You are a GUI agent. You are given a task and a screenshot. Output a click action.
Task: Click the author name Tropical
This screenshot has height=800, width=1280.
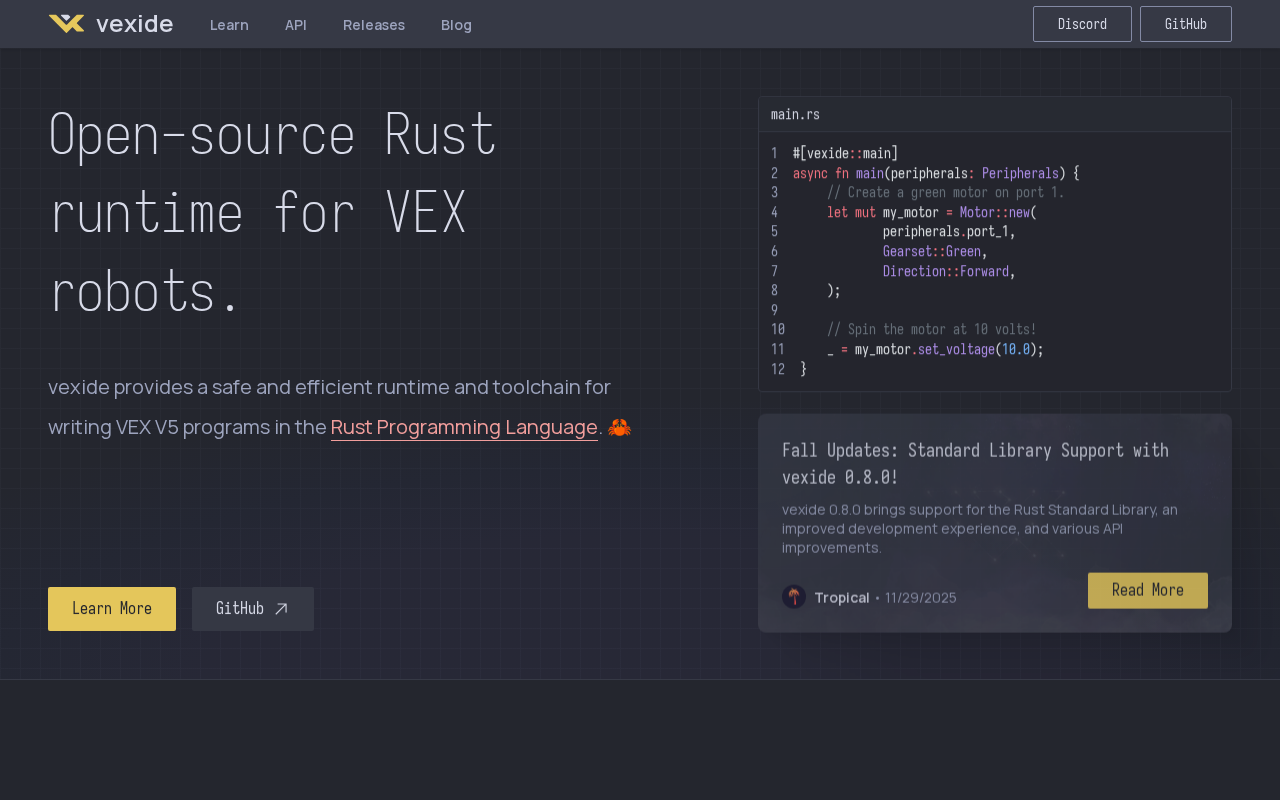click(x=841, y=598)
